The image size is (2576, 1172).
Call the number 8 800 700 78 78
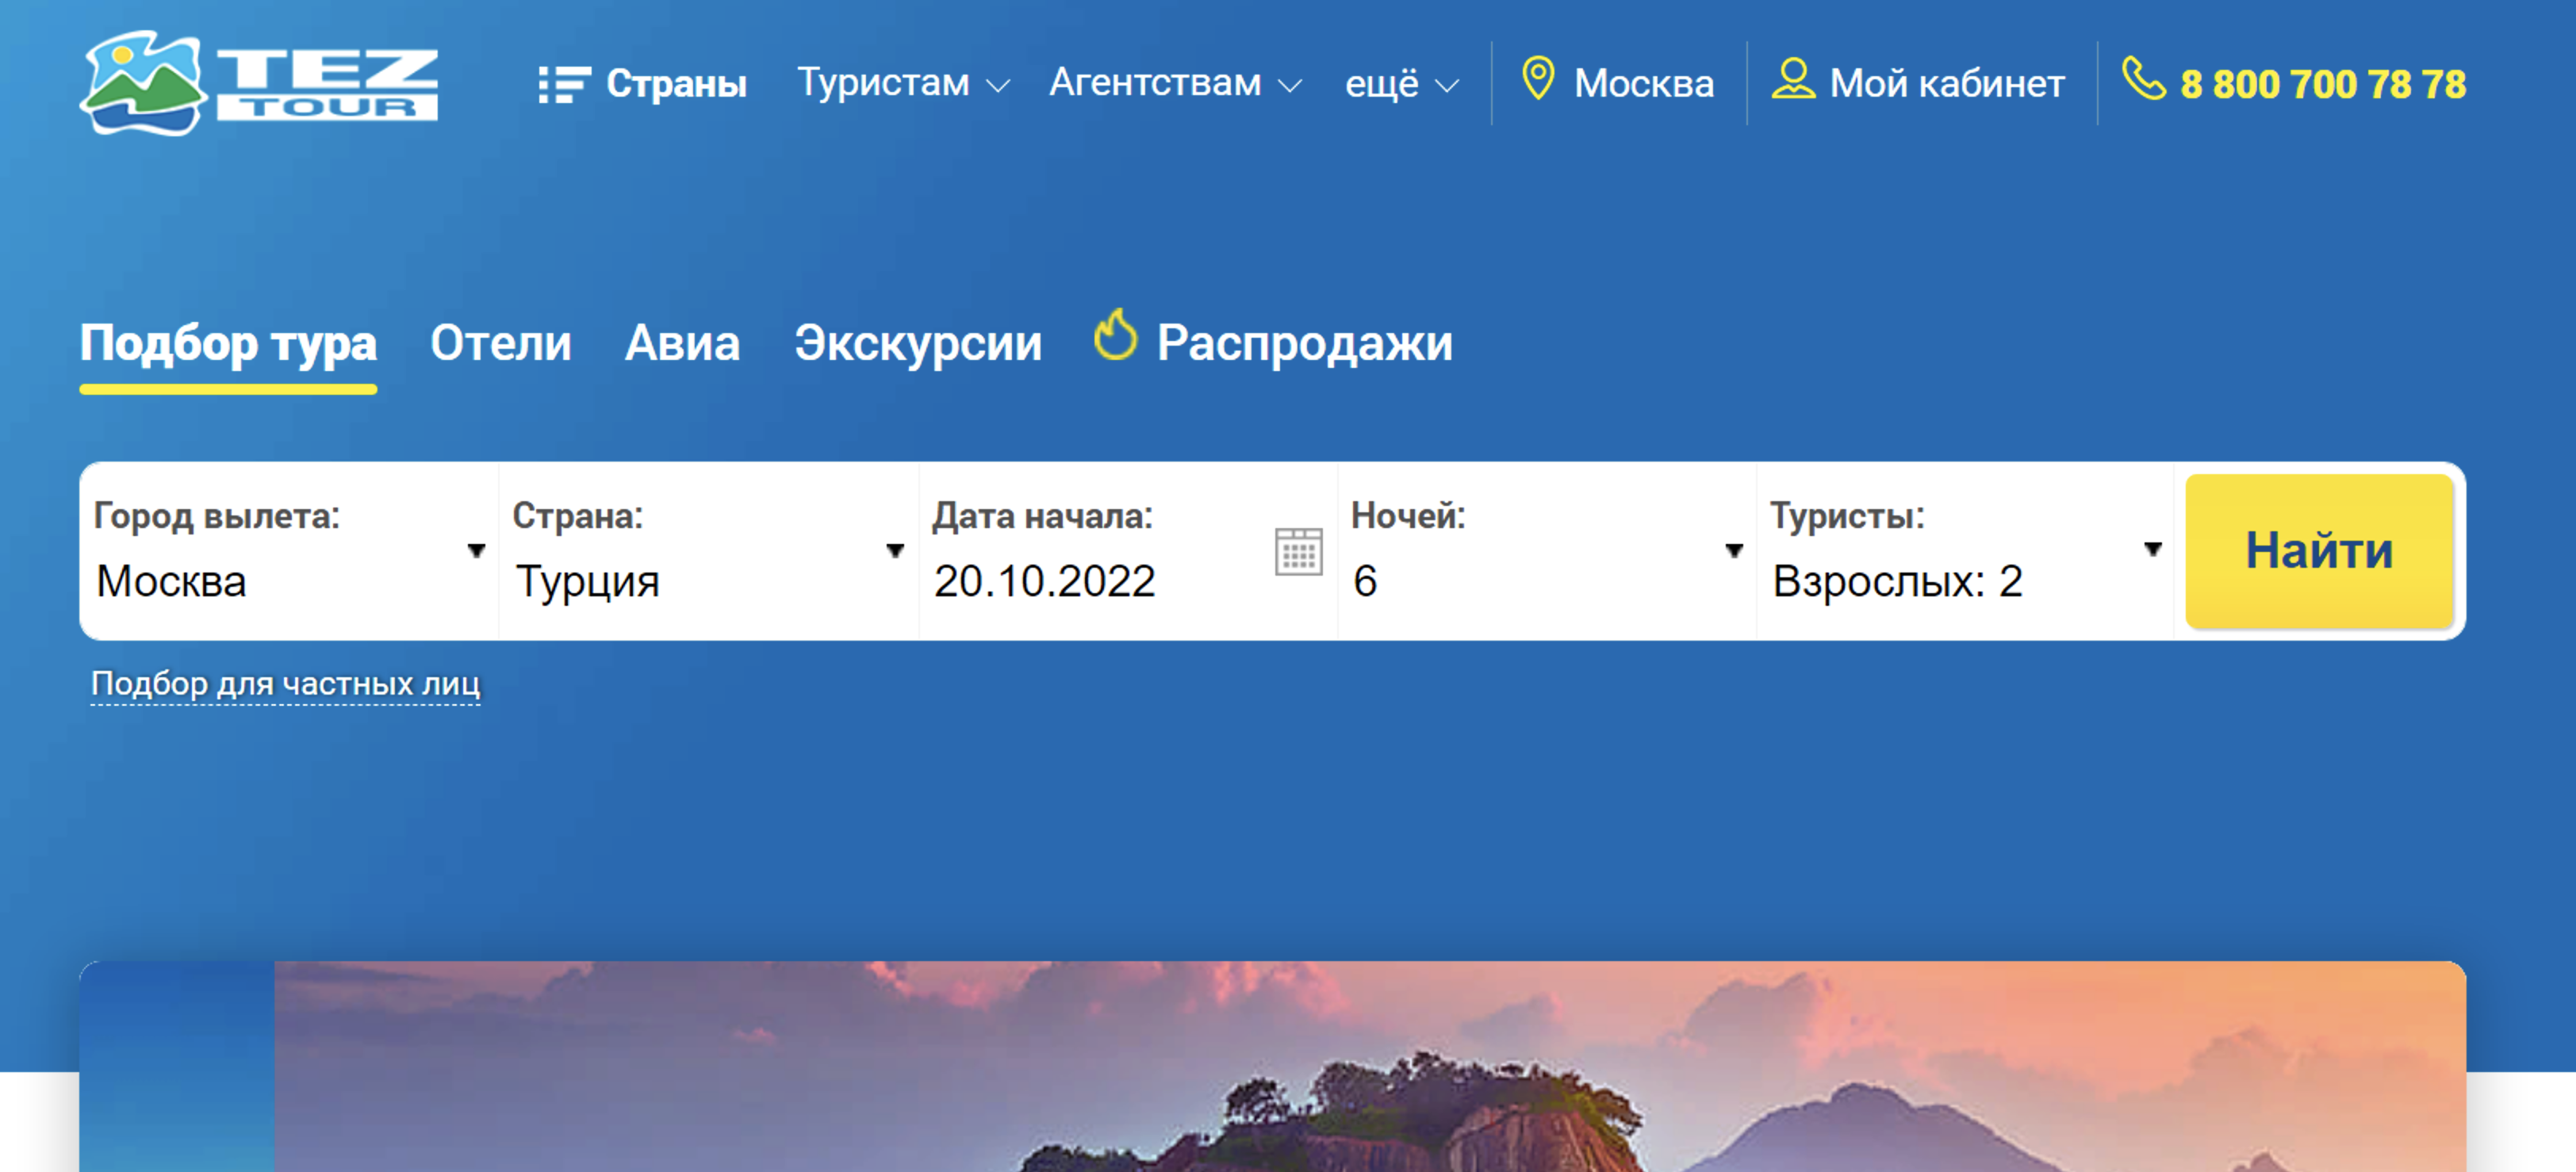click(x=2323, y=84)
